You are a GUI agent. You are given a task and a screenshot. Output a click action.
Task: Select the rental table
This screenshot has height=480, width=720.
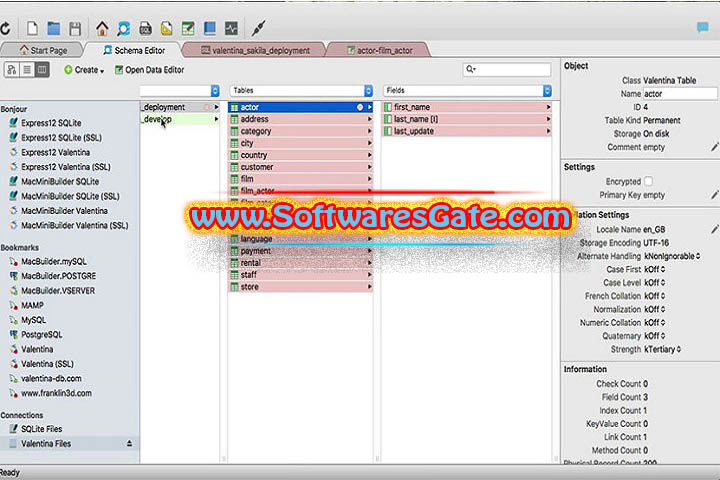301,263
